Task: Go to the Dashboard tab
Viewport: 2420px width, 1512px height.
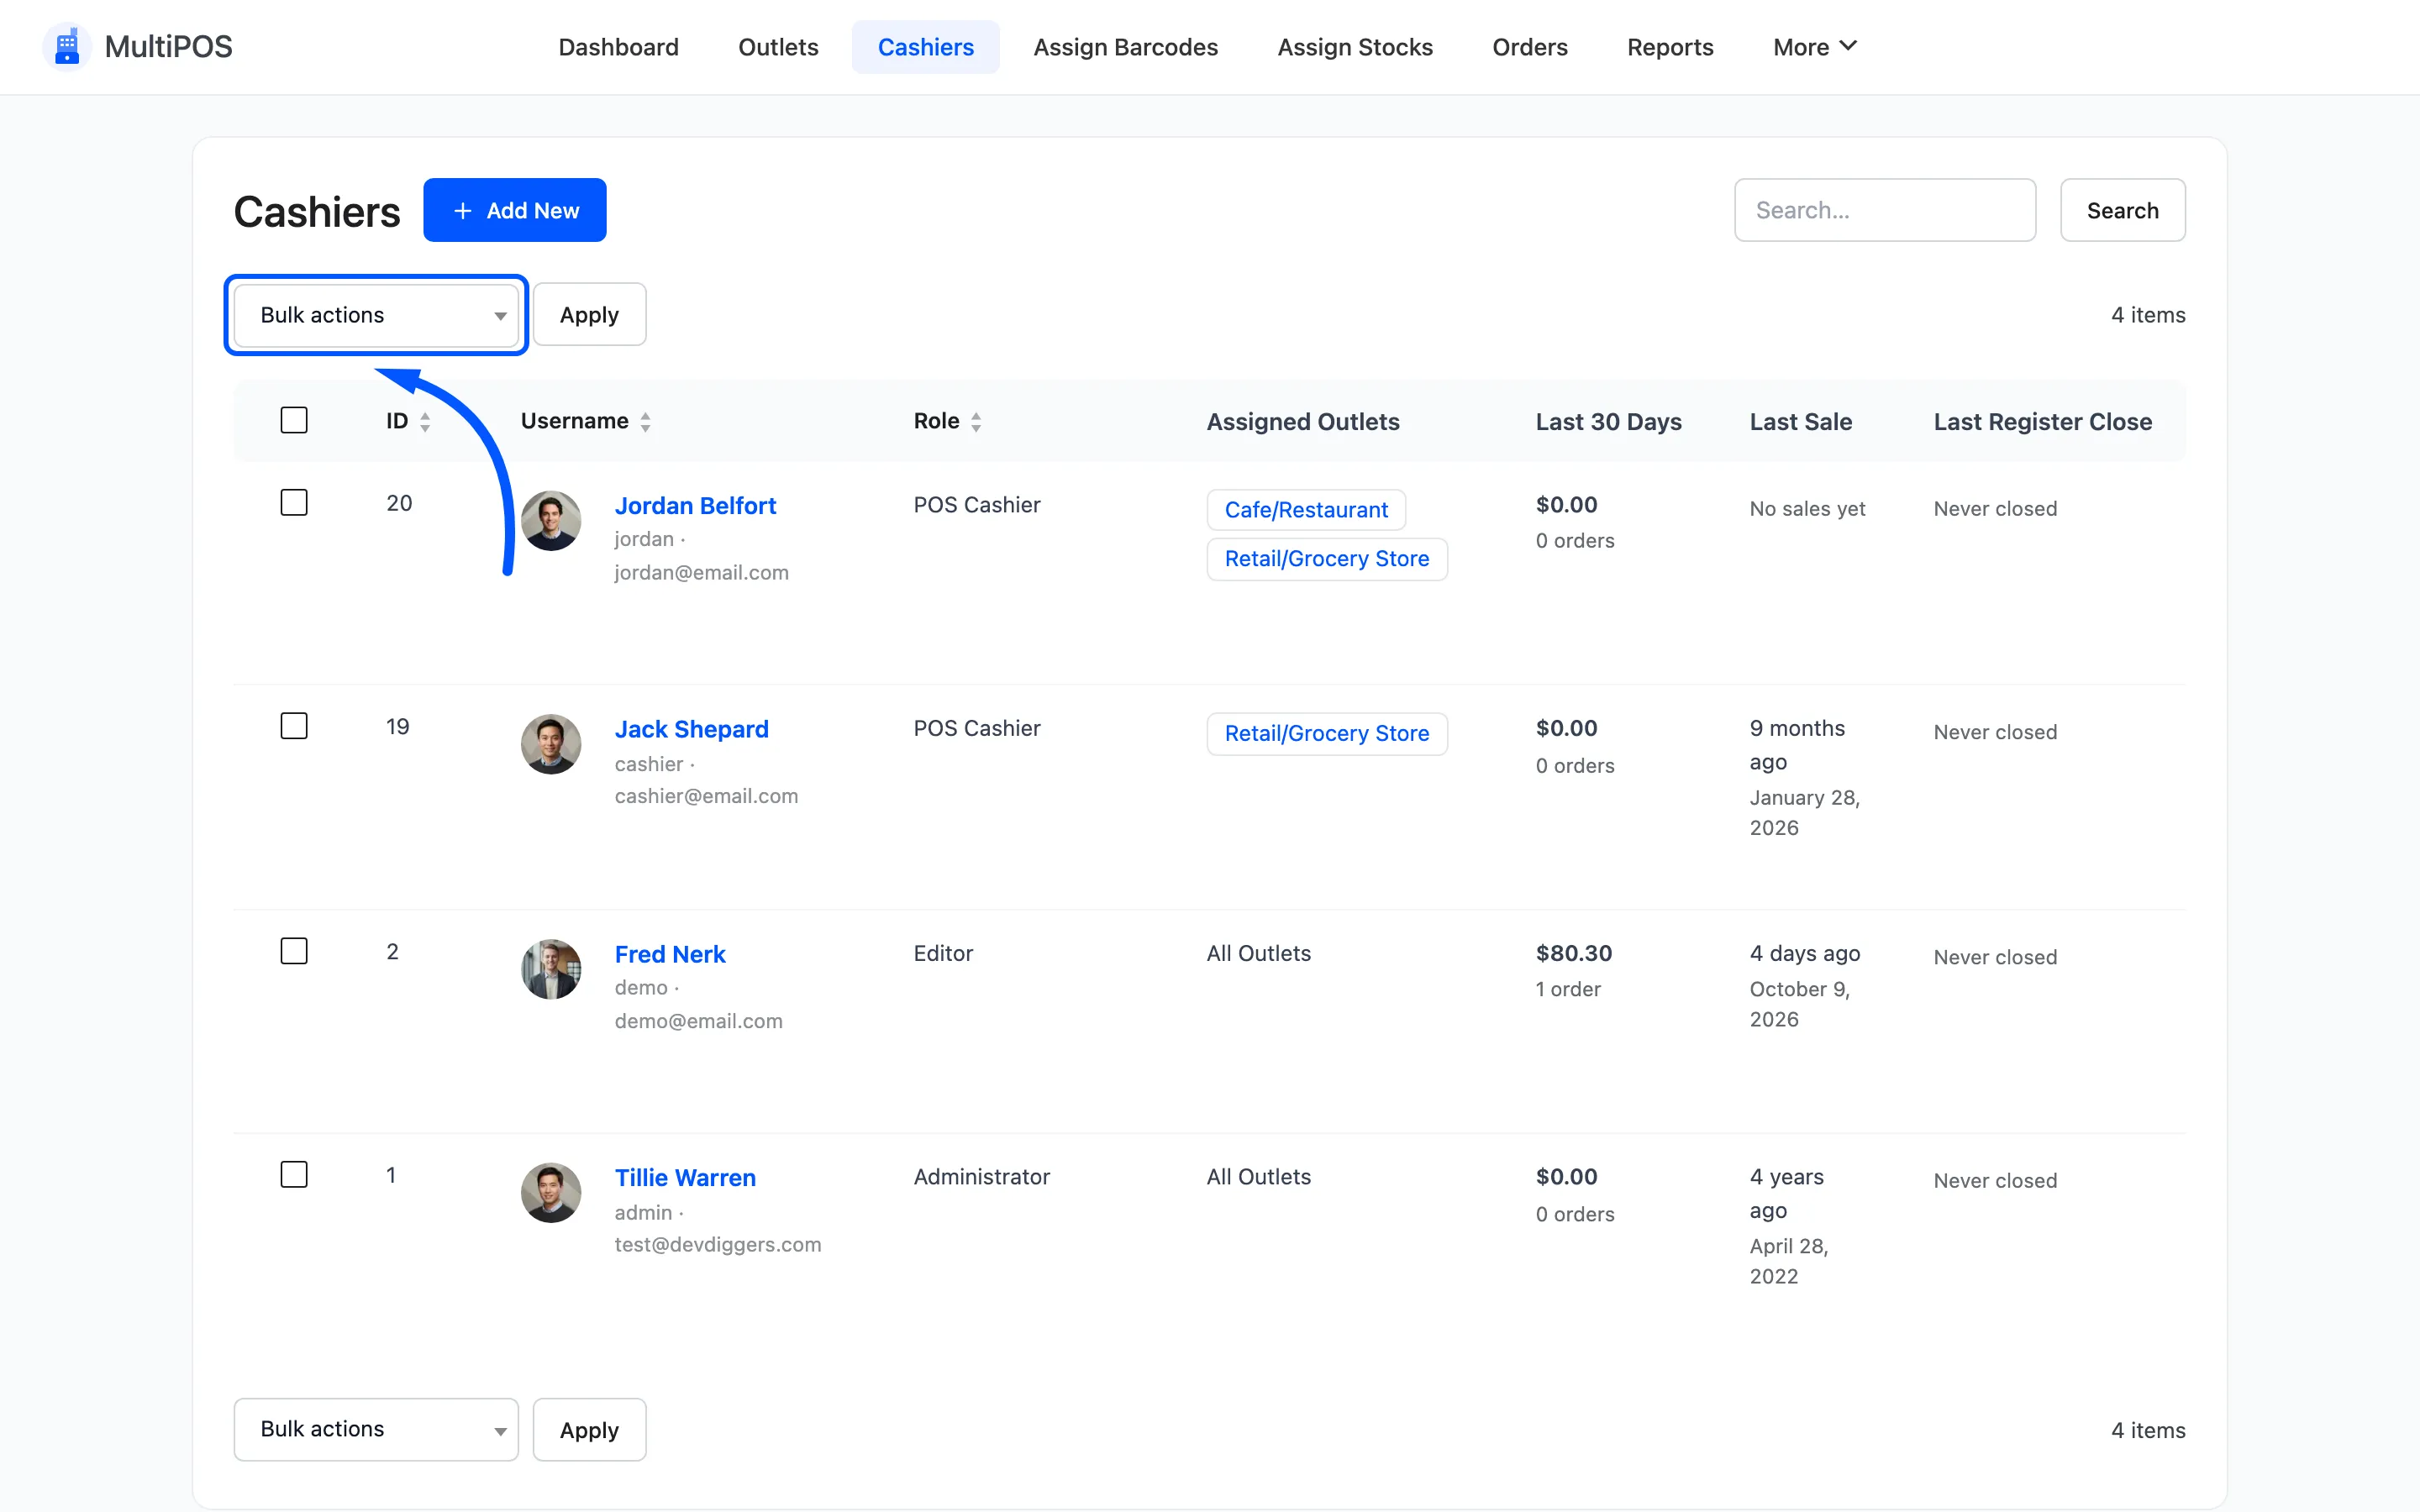Action: [x=618, y=47]
